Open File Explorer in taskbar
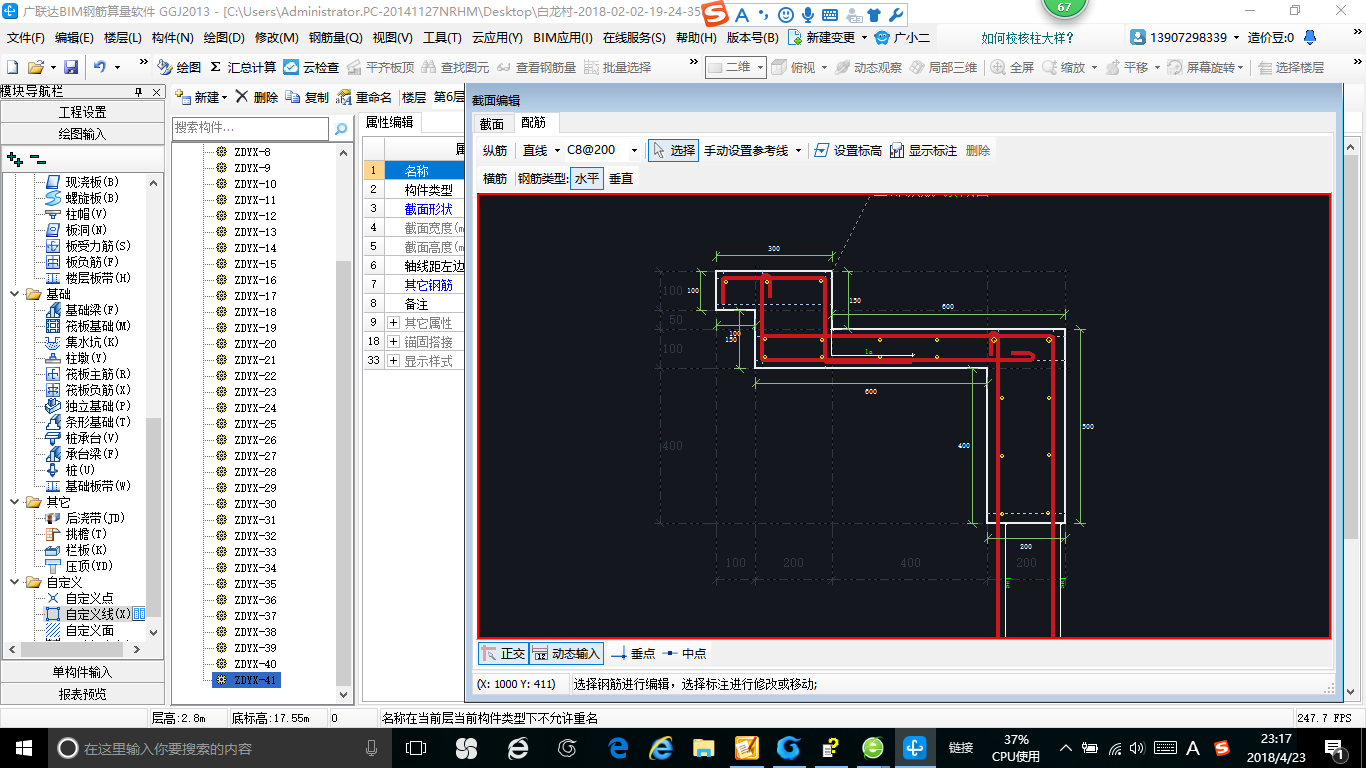Screen dimensions: 1366x768 tap(704, 748)
